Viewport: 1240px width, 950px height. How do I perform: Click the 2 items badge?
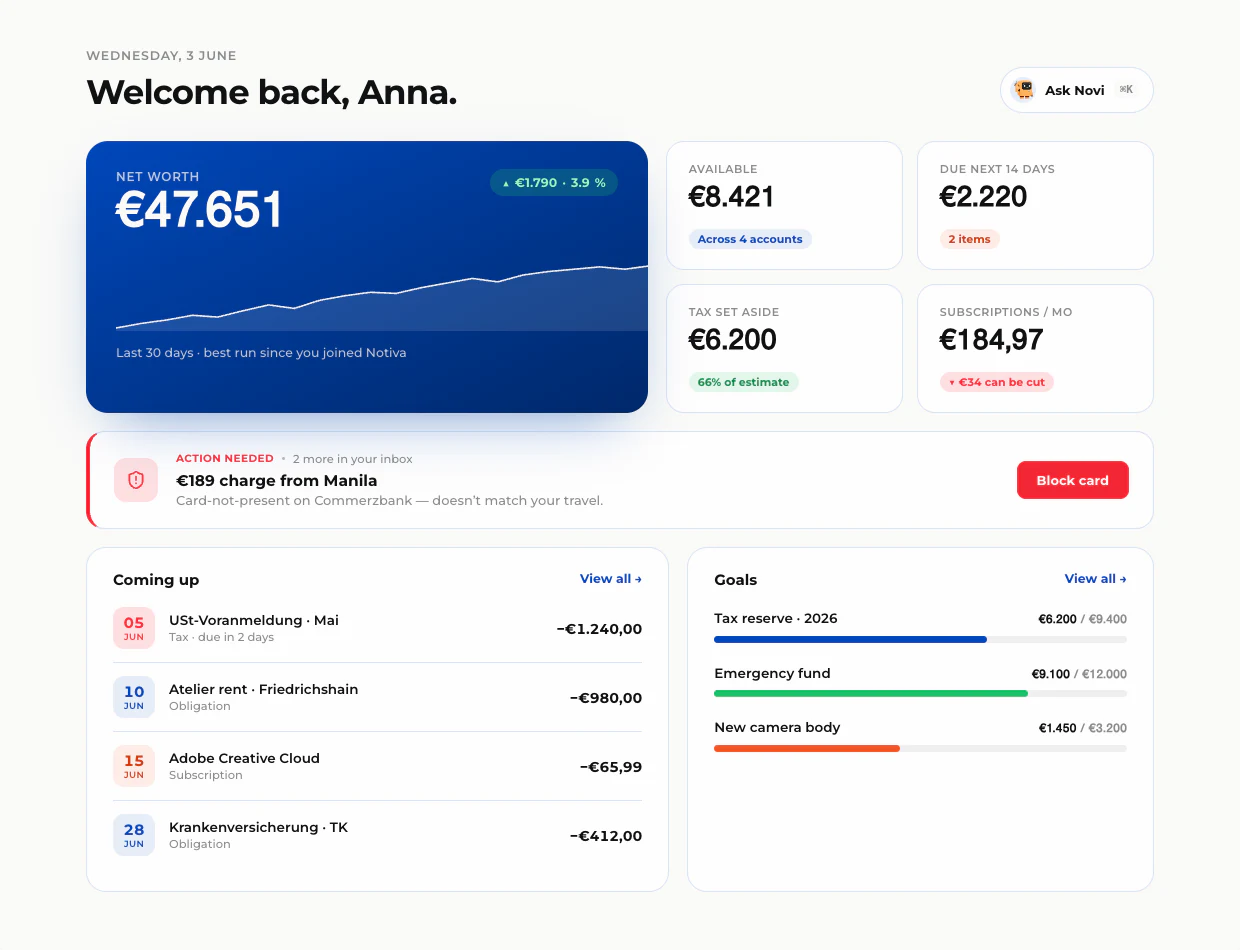pyautogui.click(x=969, y=239)
